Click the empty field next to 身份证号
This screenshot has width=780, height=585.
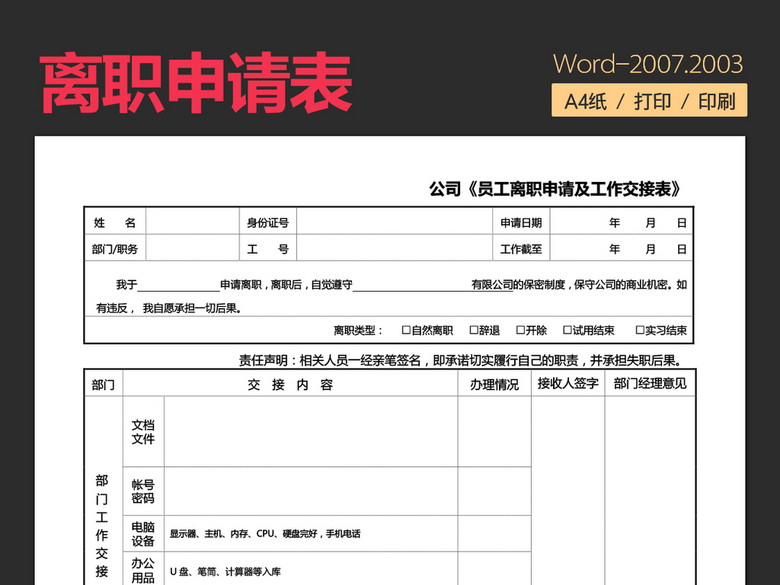[x=394, y=222]
